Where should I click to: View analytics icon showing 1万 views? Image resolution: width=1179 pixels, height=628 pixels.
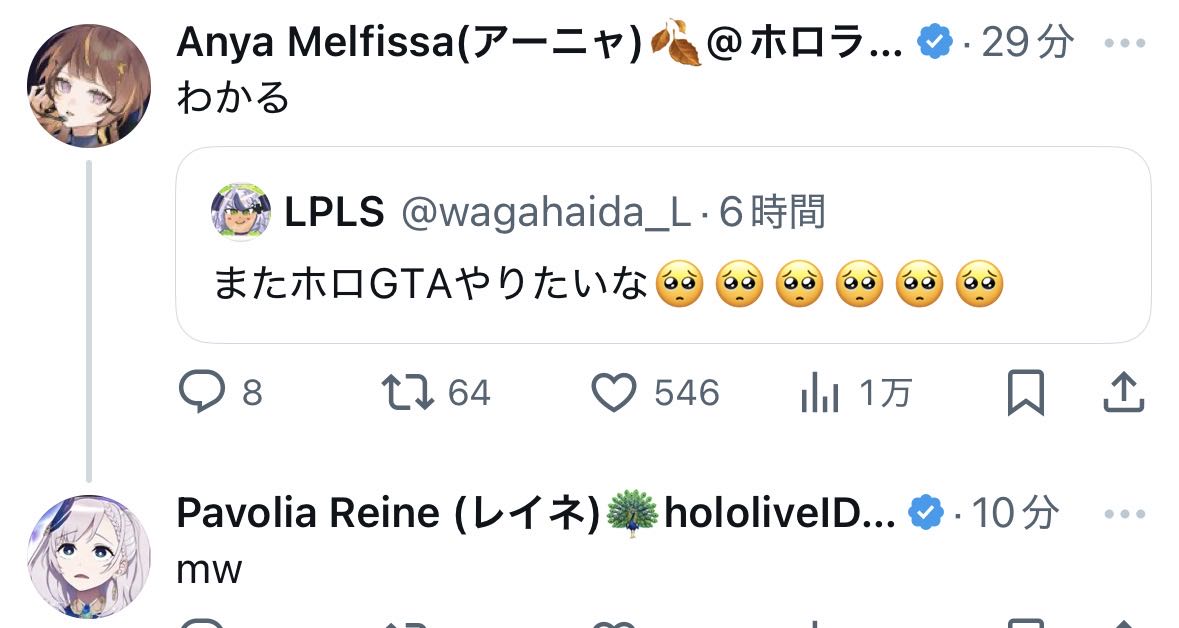[x=820, y=393]
